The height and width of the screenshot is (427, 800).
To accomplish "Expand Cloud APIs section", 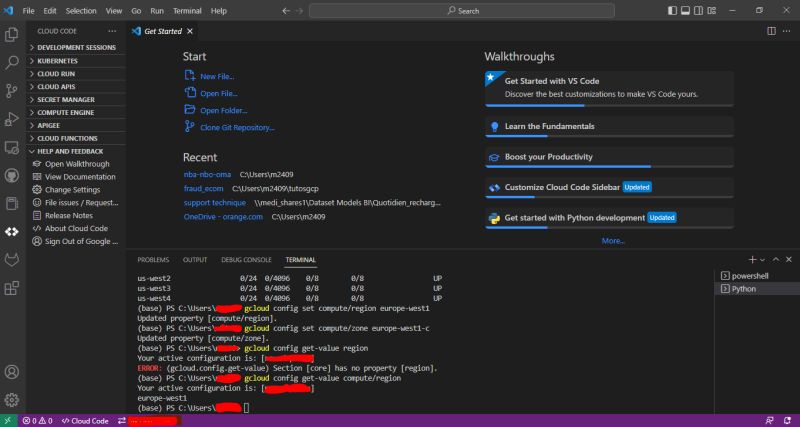I will 76,87.
